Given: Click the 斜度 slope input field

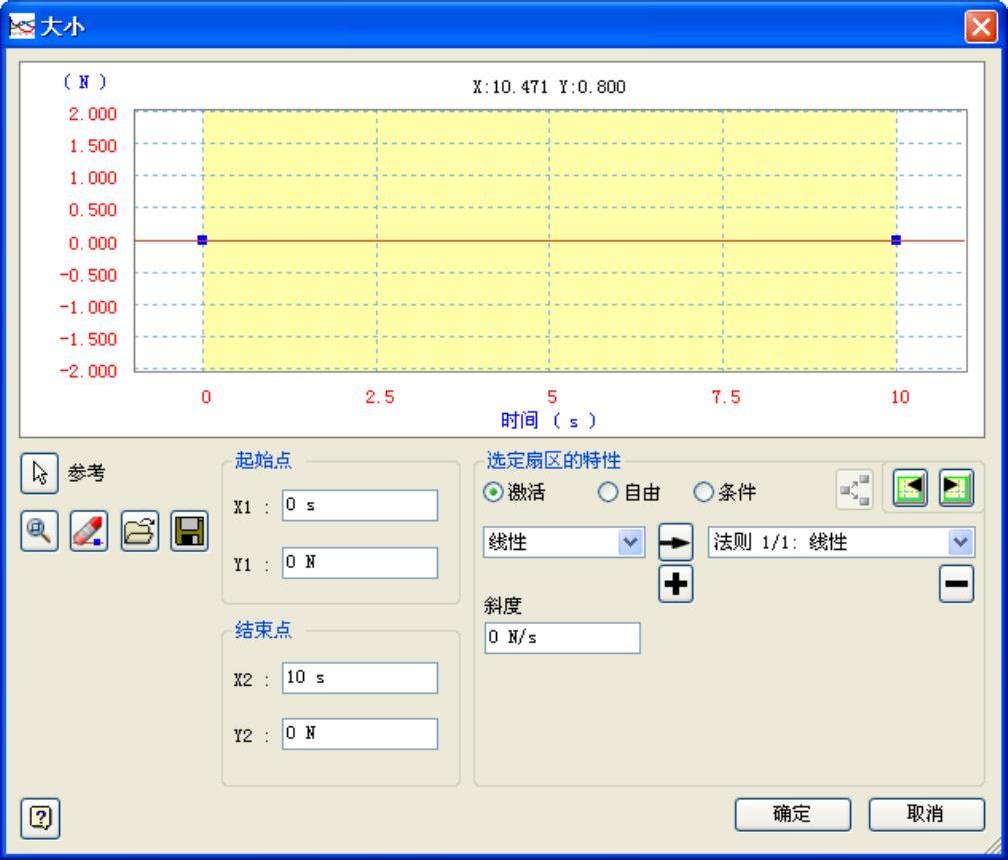Looking at the screenshot, I should click(x=562, y=638).
